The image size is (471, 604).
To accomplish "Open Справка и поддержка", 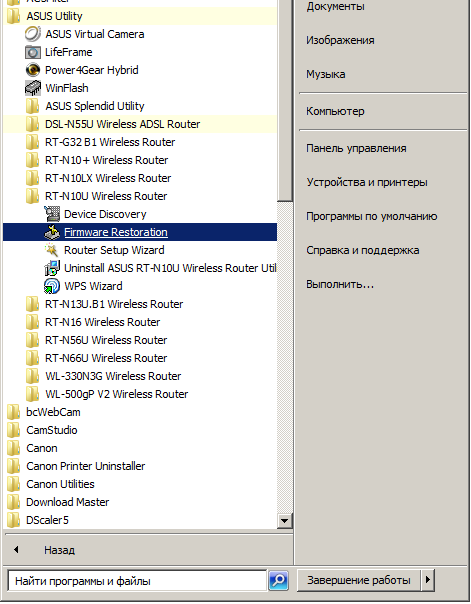I will [362, 250].
